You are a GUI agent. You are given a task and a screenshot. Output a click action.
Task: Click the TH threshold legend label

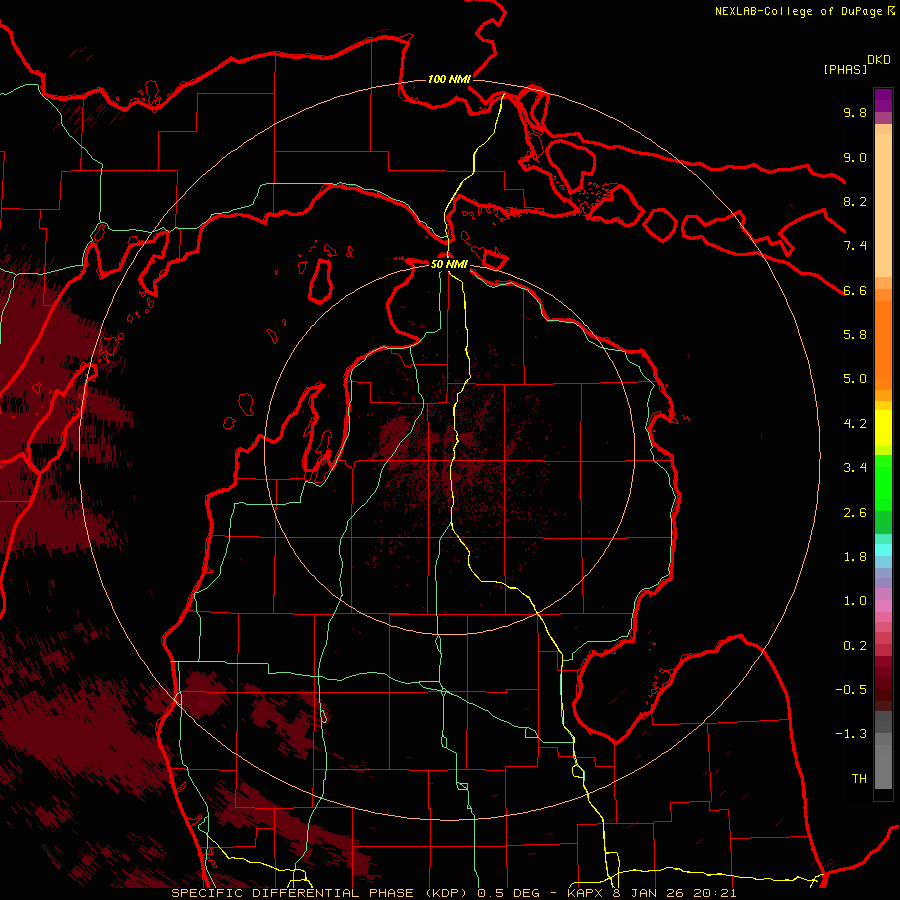(859, 779)
